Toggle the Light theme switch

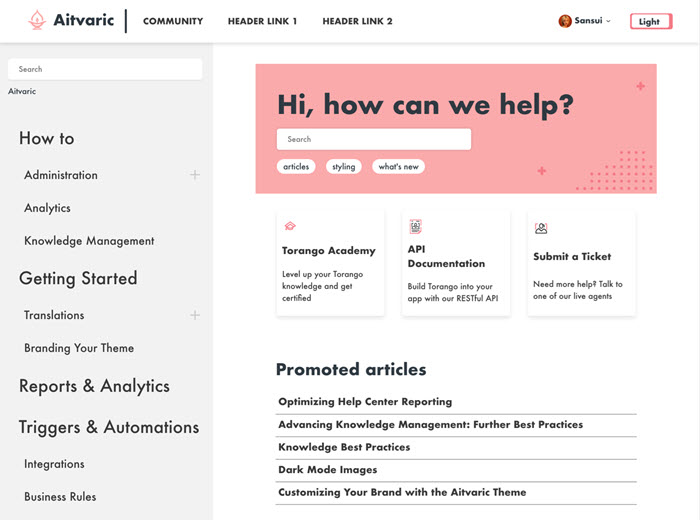[x=650, y=21]
